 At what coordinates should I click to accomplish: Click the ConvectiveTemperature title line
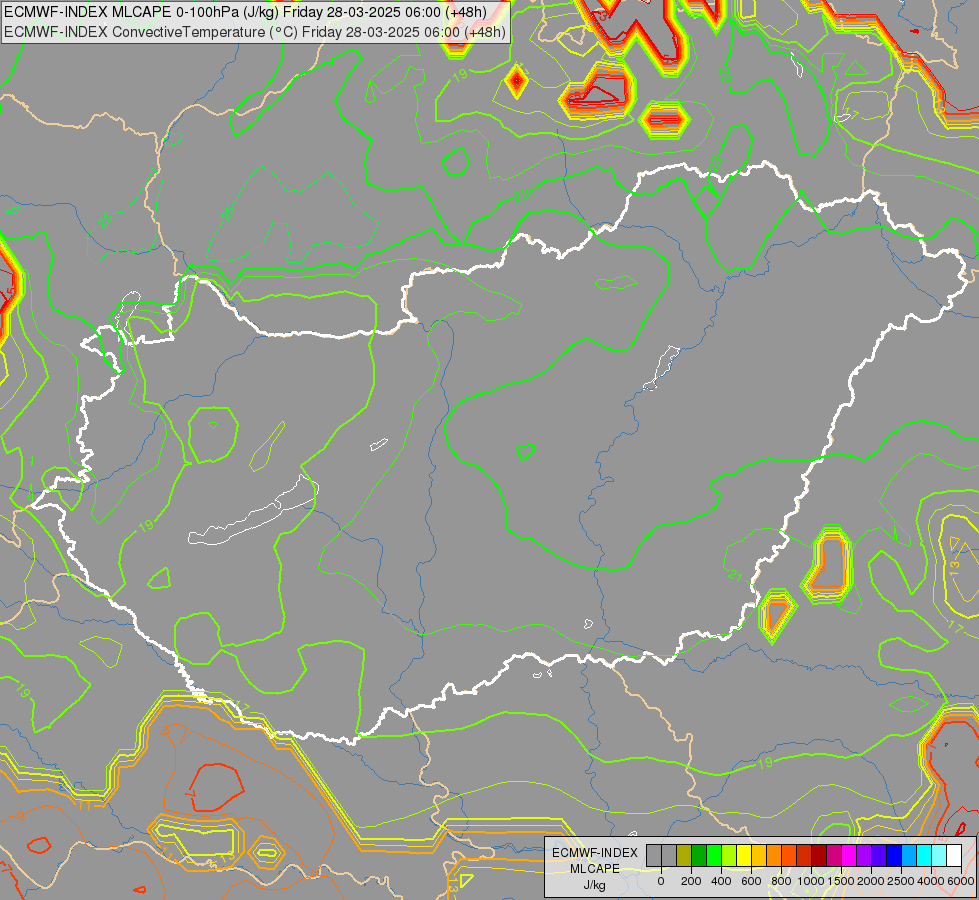pos(255,32)
